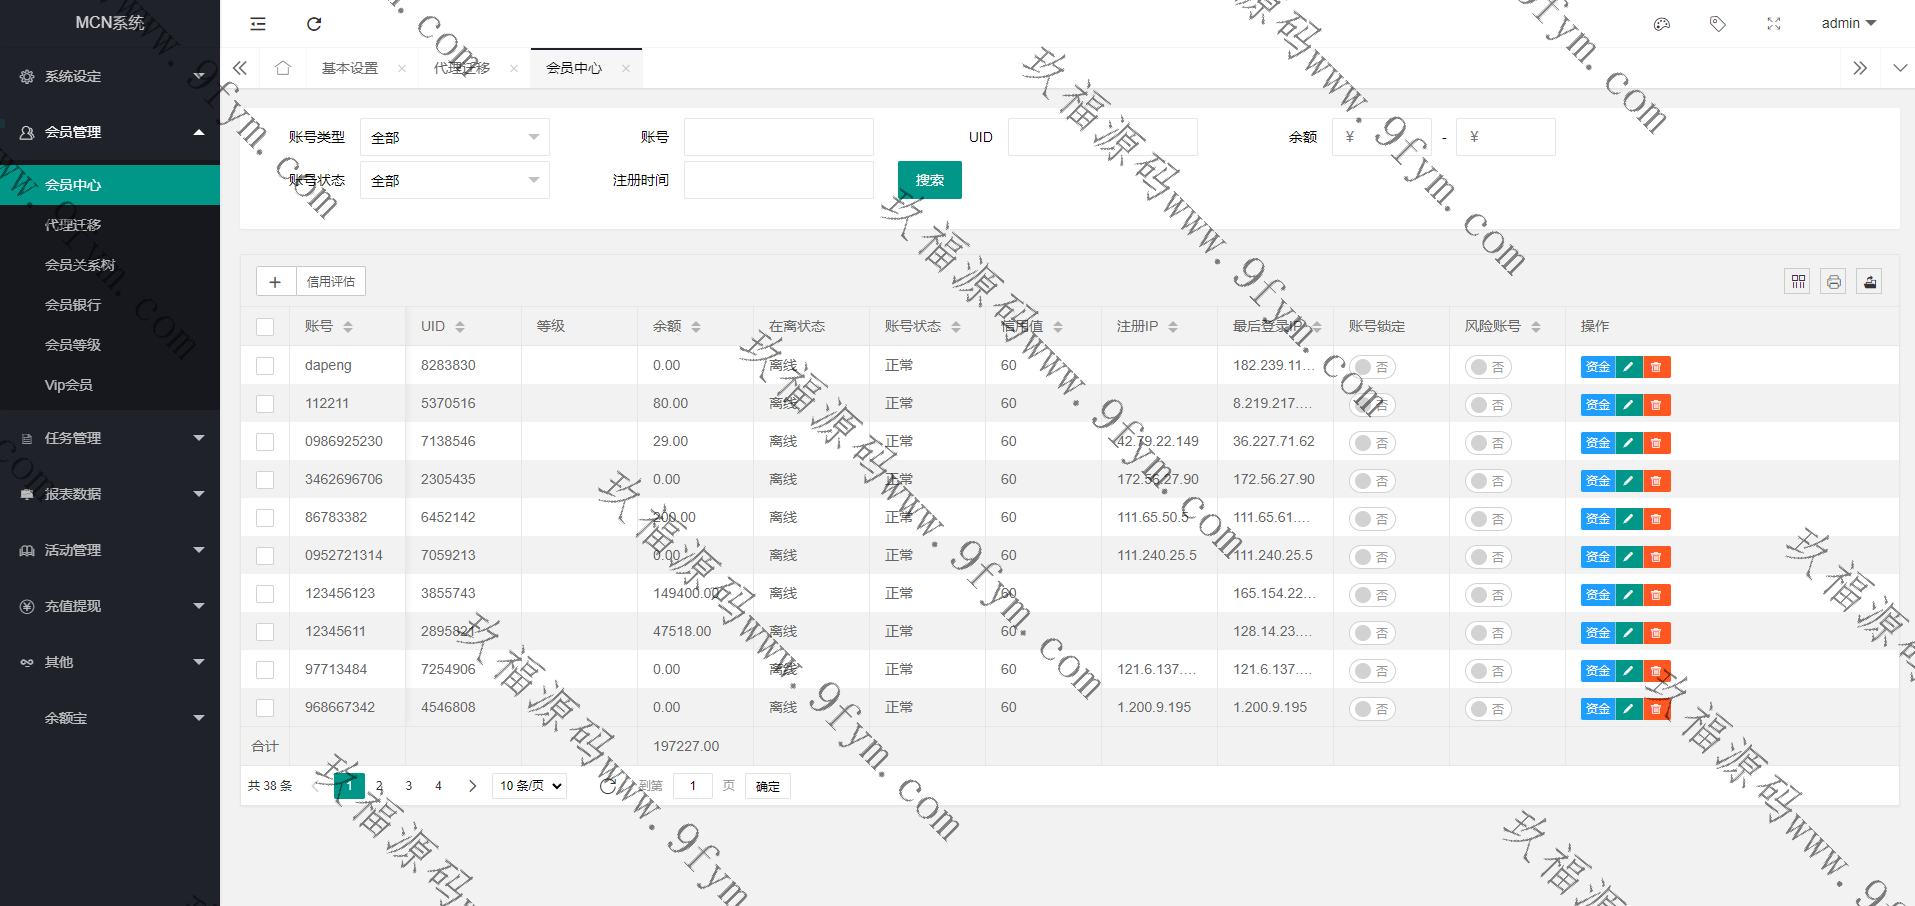Toggle risk account switch for 86783382

1488,519
